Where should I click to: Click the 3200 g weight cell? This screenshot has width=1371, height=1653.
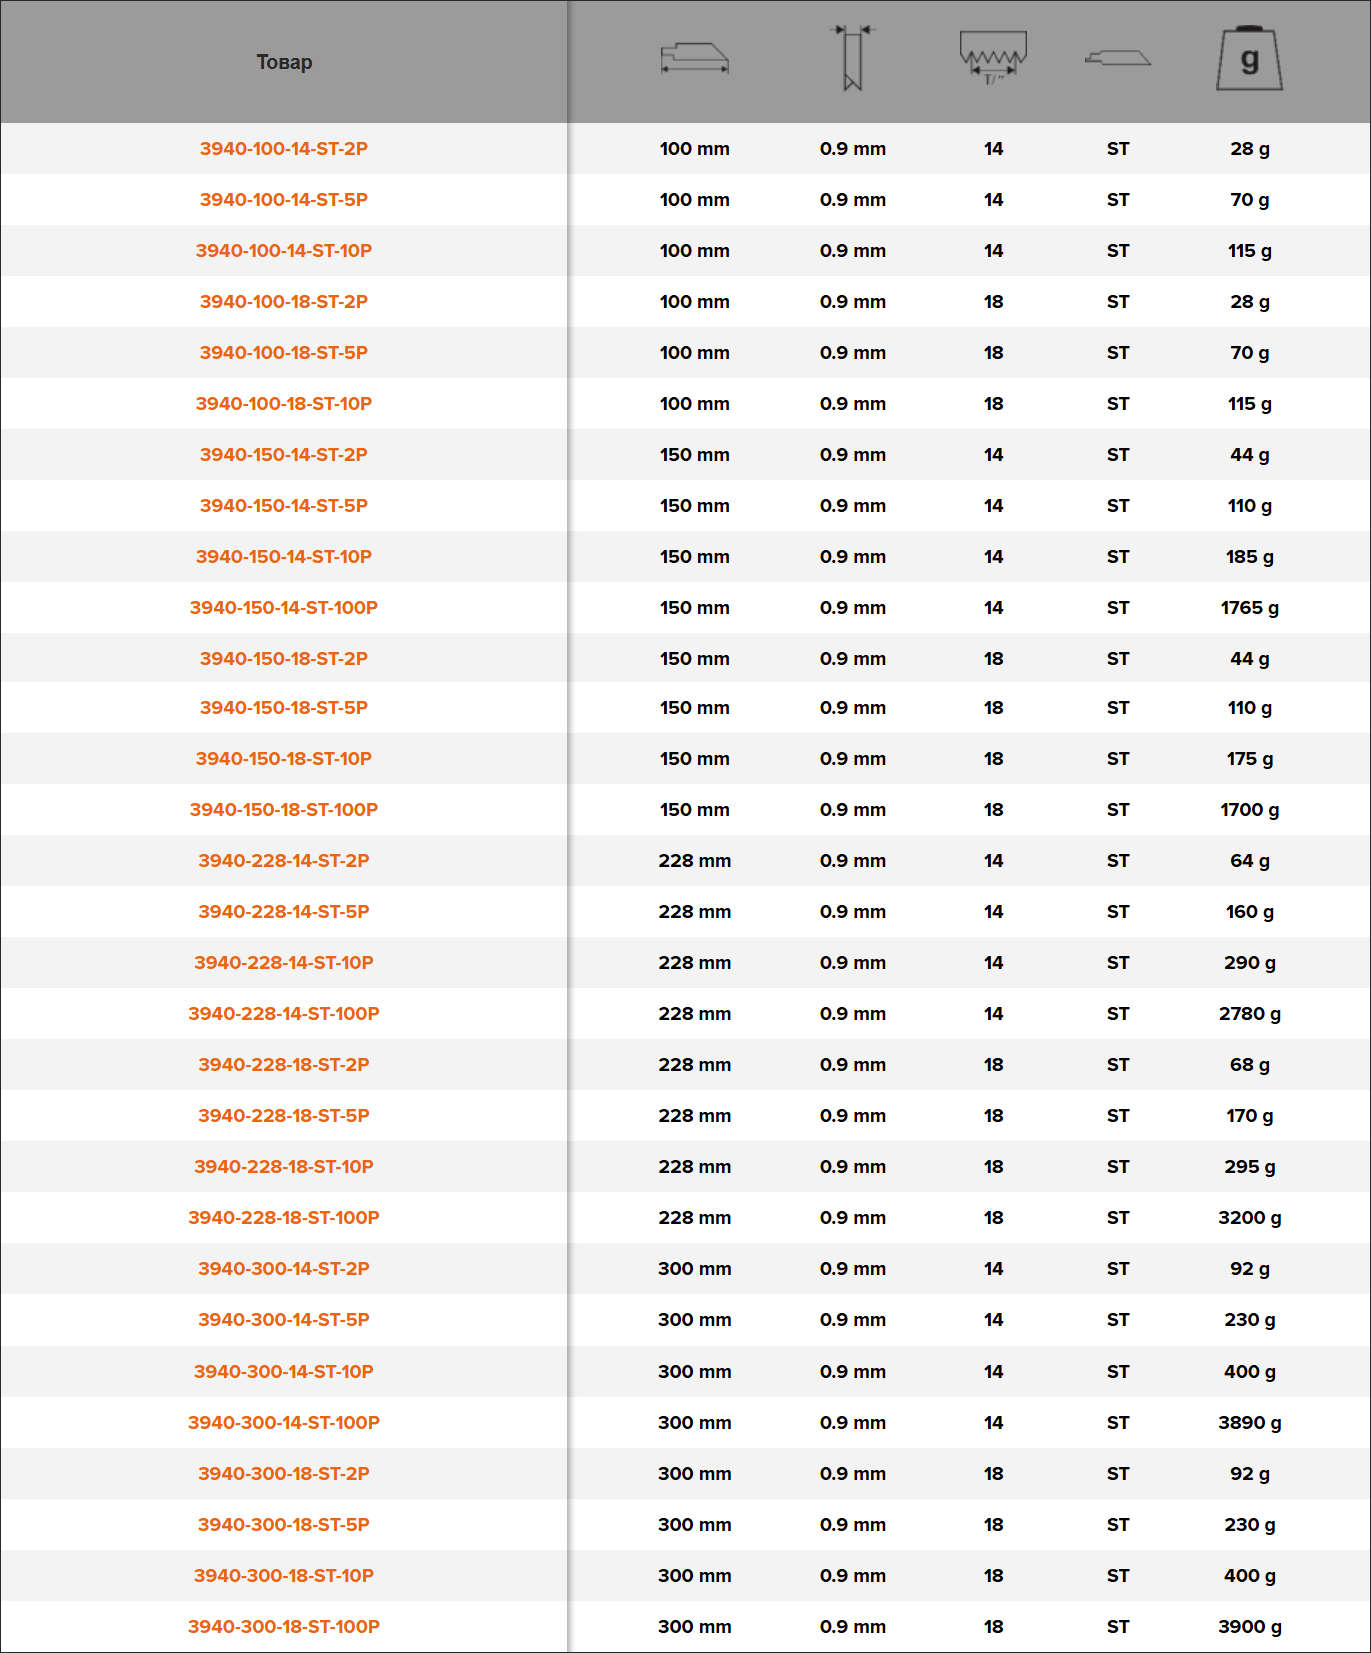pos(1250,1218)
